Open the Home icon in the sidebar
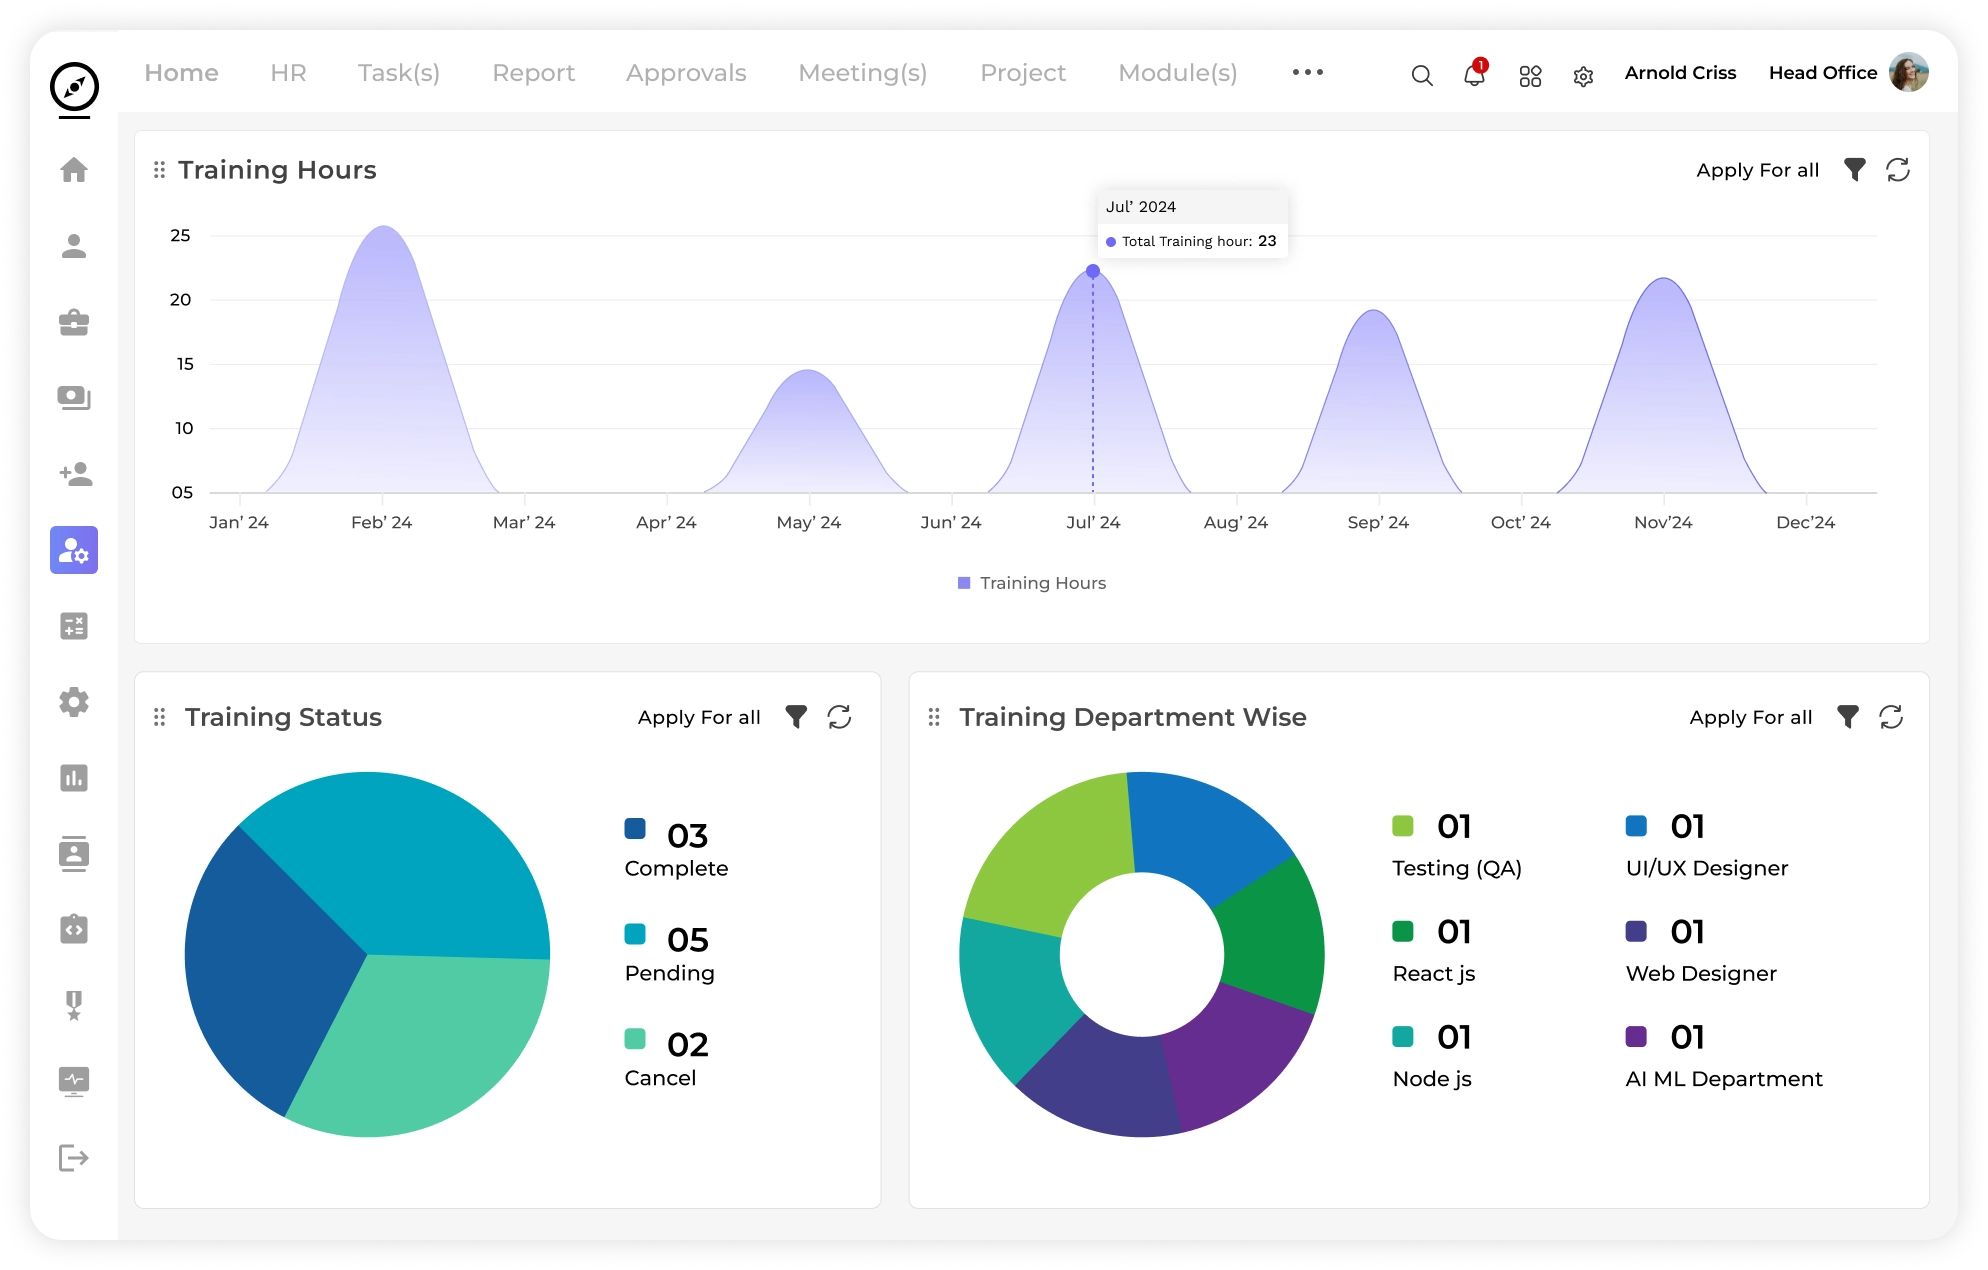The height and width of the screenshot is (1270, 1988). click(x=75, y=170)
